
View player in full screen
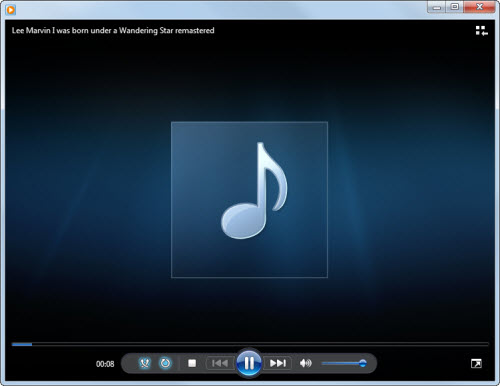pos(476,363)
